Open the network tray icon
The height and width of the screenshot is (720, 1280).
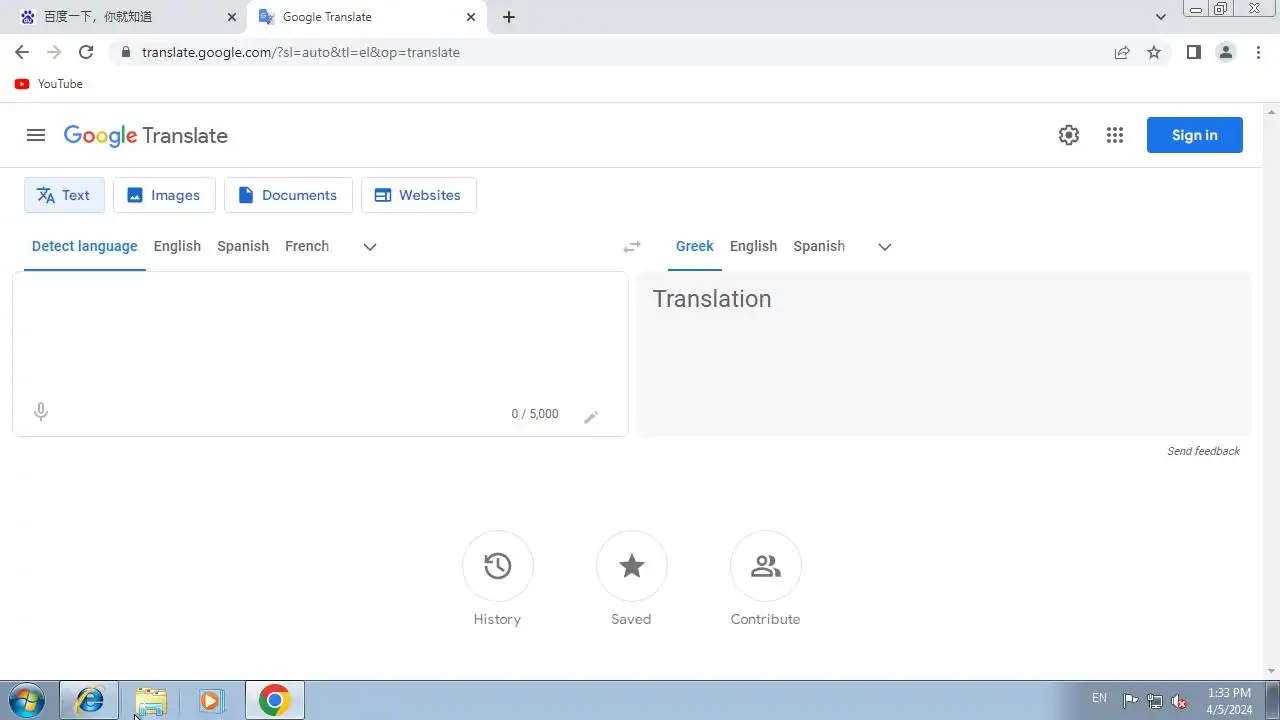(1155, 701)
